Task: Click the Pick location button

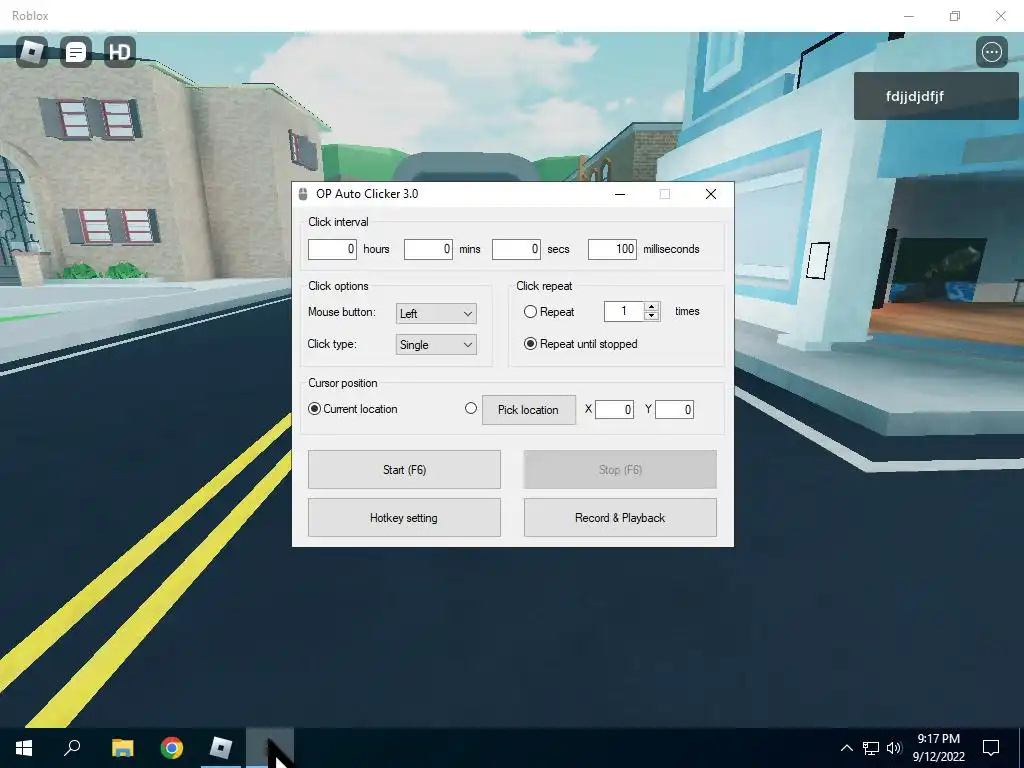Action: [529, 410]
